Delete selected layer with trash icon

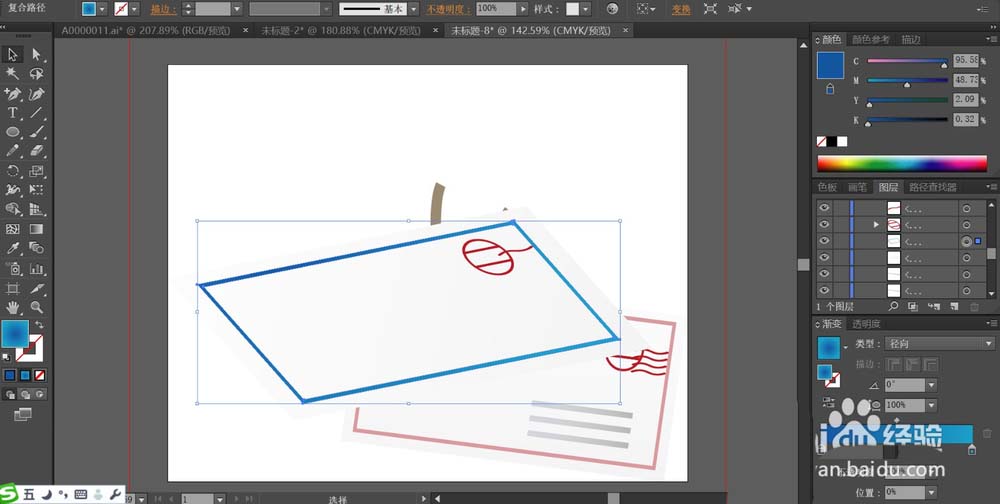974,307
